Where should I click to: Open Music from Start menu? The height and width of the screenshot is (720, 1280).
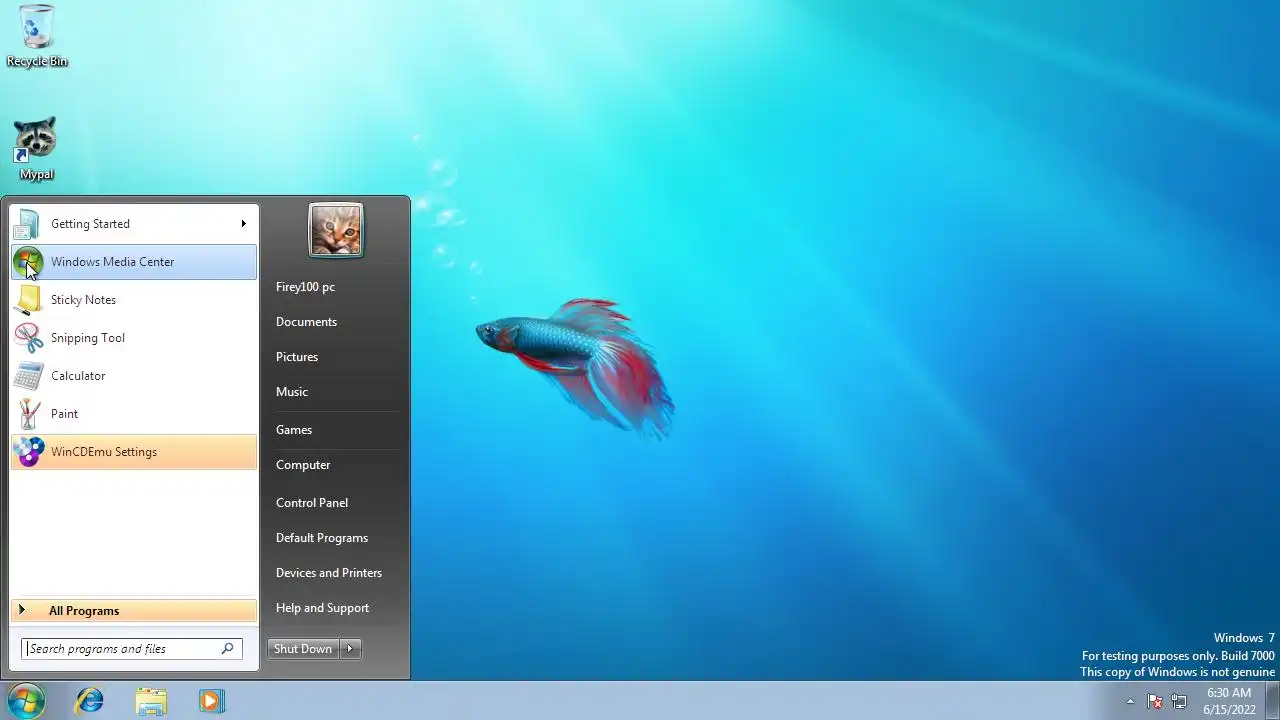pos(292,392)
